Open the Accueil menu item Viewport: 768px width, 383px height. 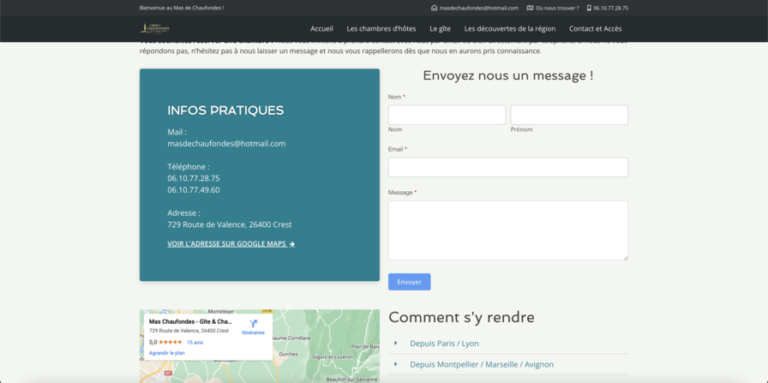coord(322,28)
